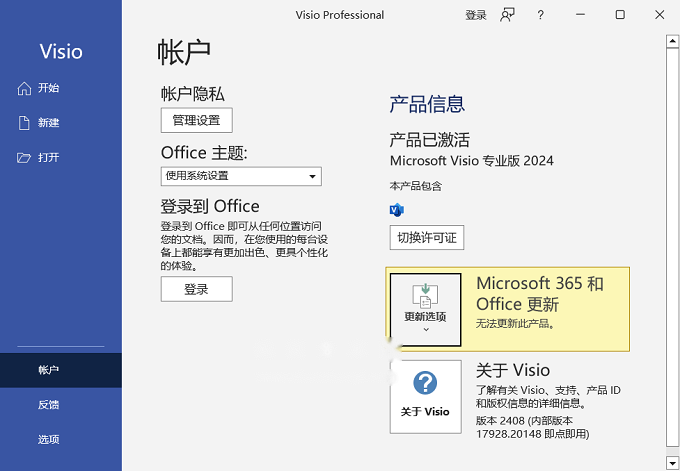Open the 打开 (Open) page
The image size is (680, 471).
click(61, 157)
